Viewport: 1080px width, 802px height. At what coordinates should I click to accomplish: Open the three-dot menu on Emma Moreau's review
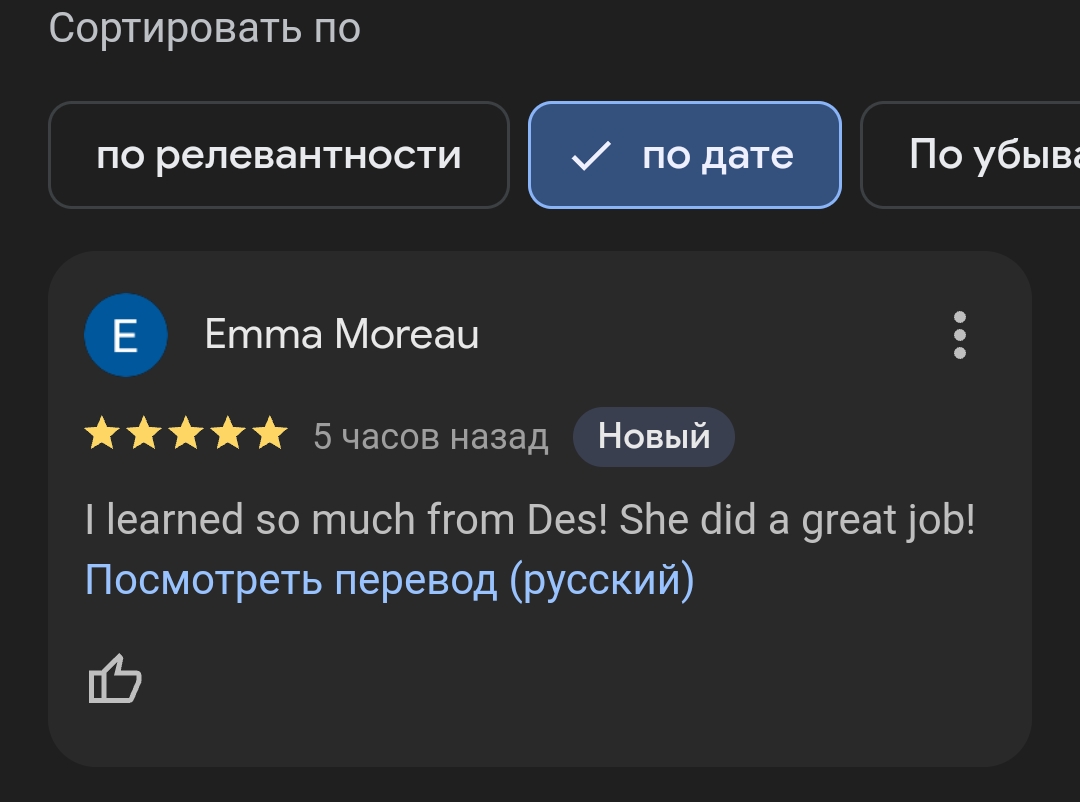(959, 335)
